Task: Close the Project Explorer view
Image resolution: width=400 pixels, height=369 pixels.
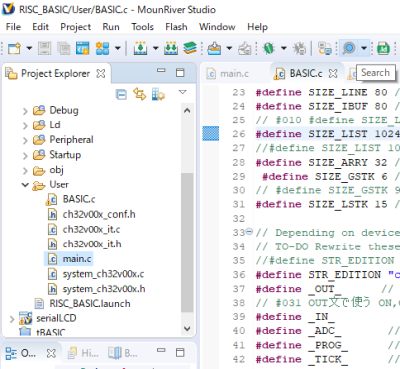Action: [x=101, y=73]
